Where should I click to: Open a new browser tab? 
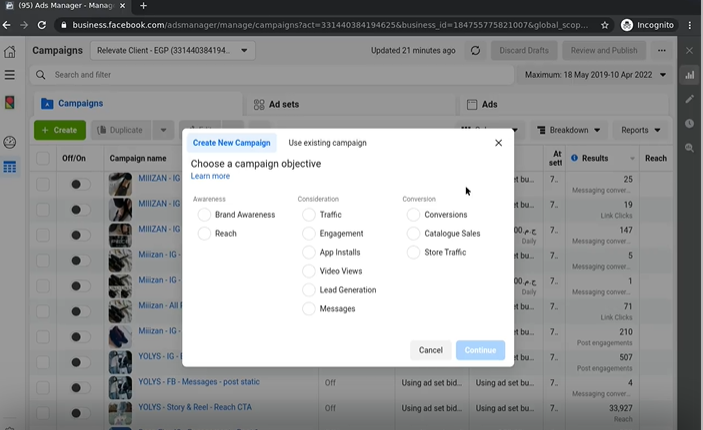coord(143,6)
